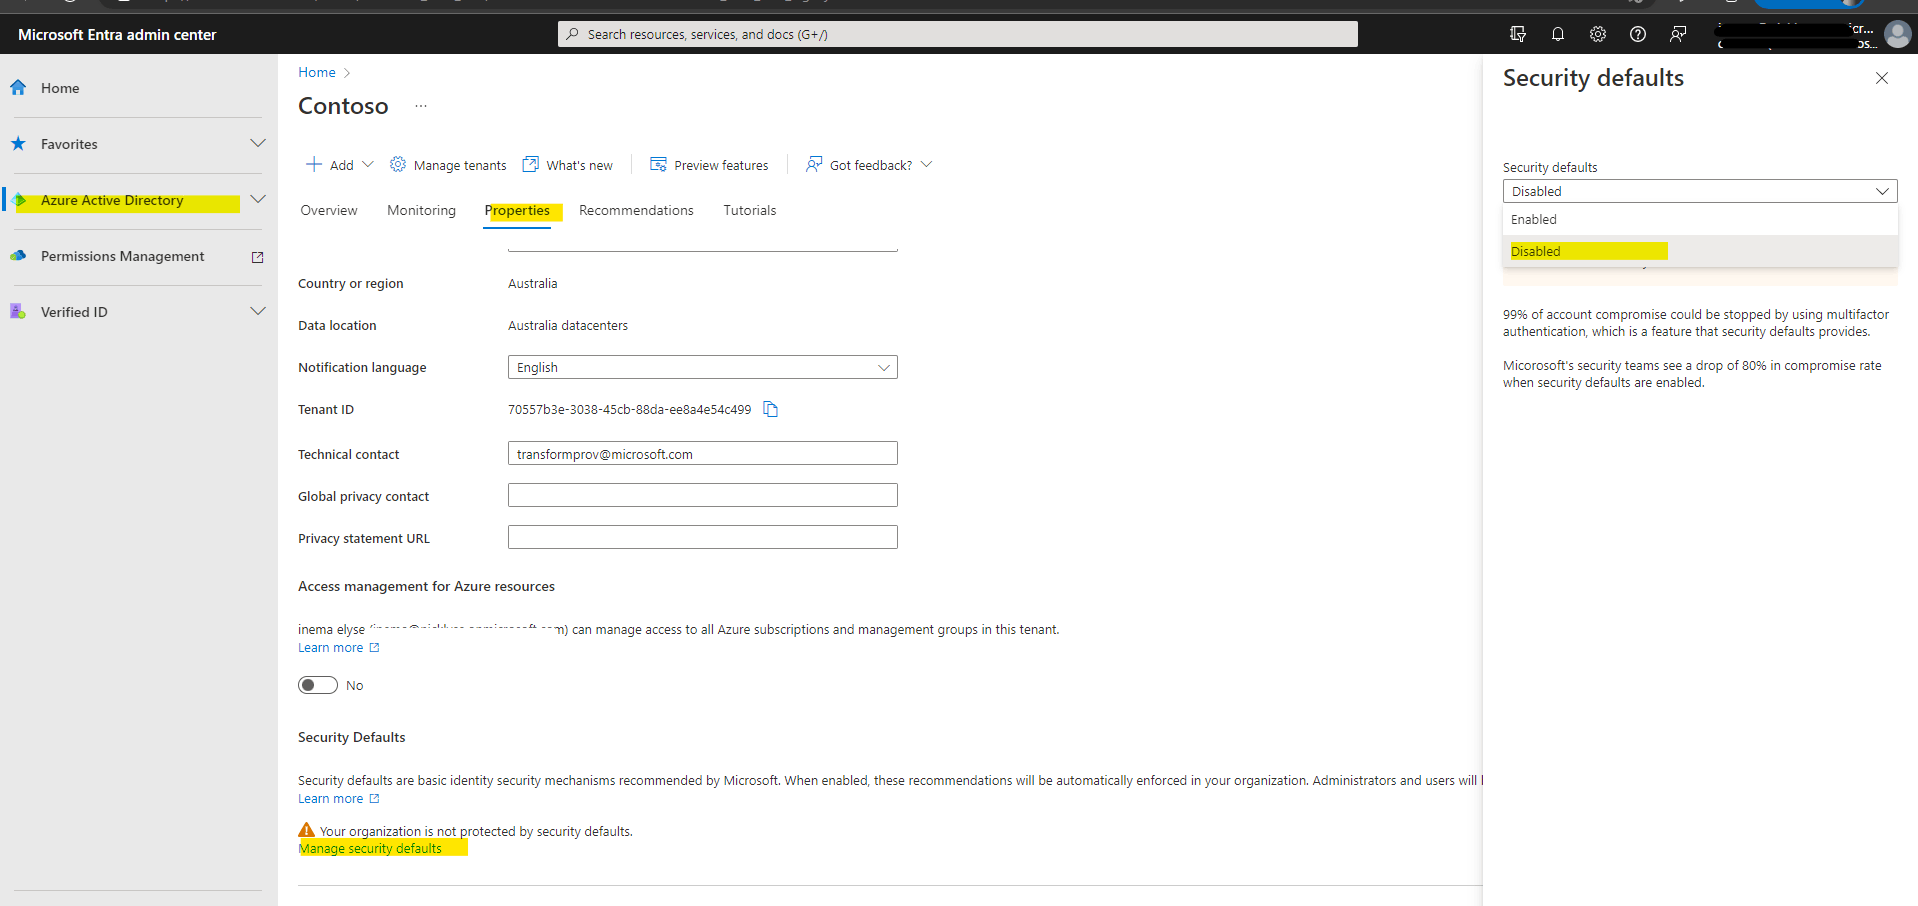This screenshot has height=906, width=1918.
Task: Open Learn more link under Security Defaults
Action: [x=339, y=799]
